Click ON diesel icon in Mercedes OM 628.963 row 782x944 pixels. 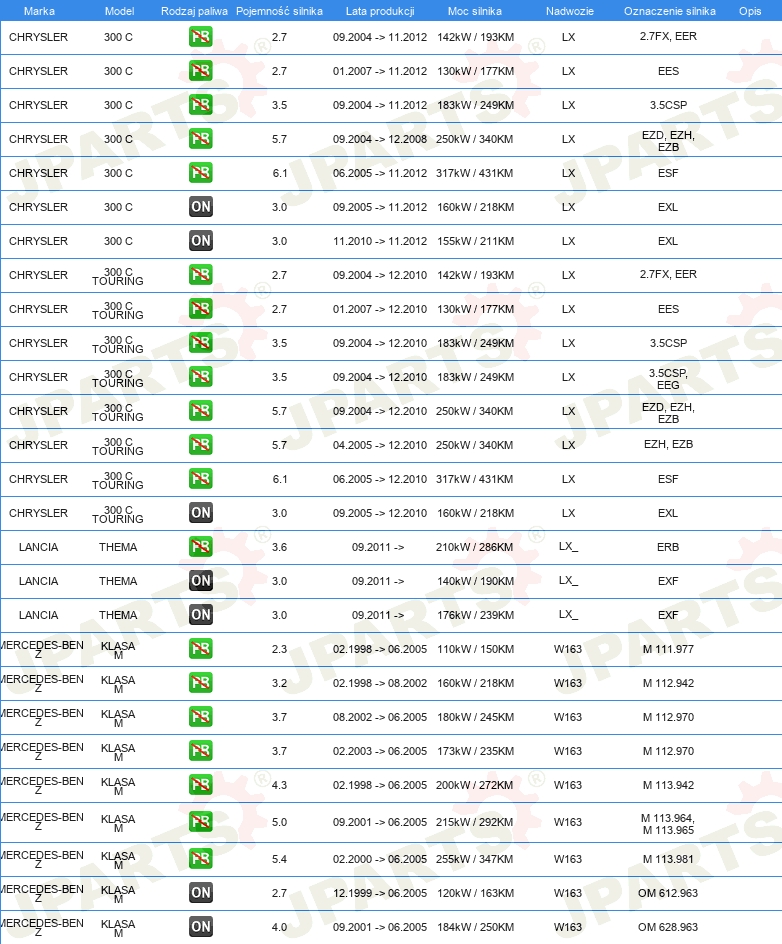200,927
